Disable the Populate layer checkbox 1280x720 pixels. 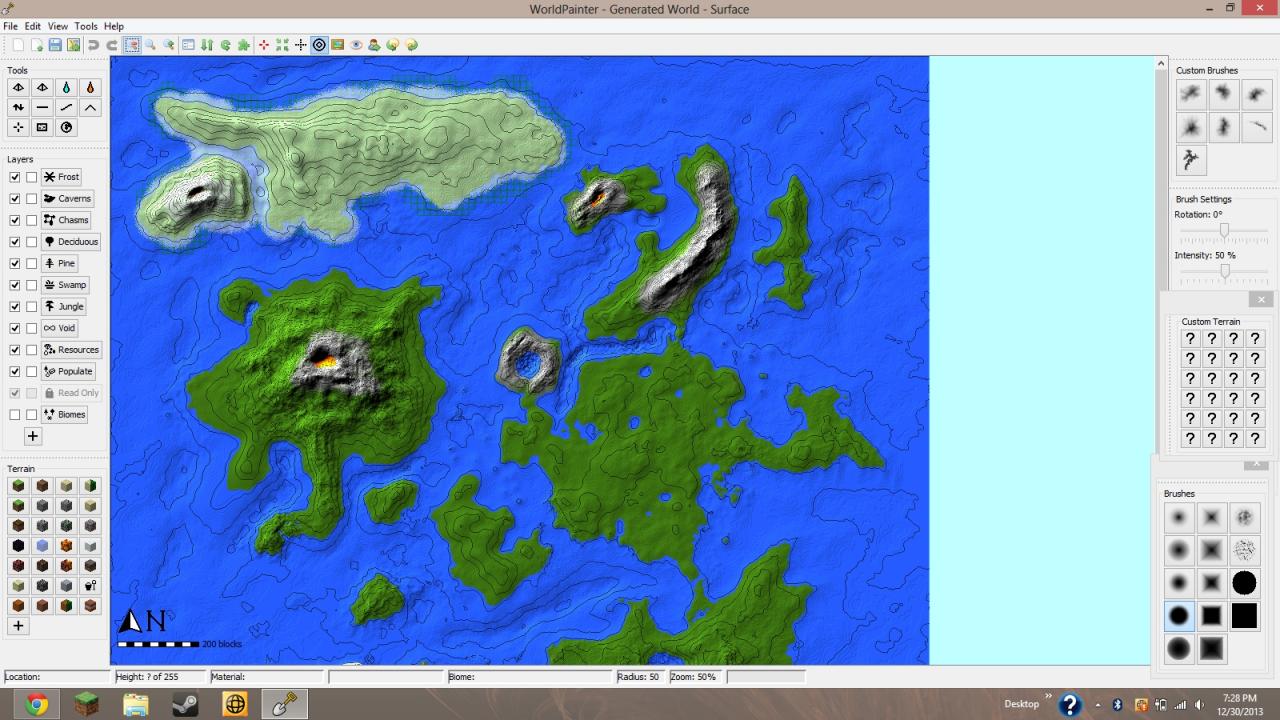14,371
